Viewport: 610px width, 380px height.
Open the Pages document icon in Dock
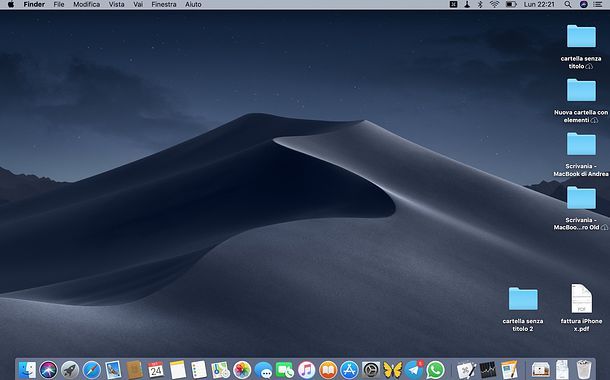click(509, 369)
